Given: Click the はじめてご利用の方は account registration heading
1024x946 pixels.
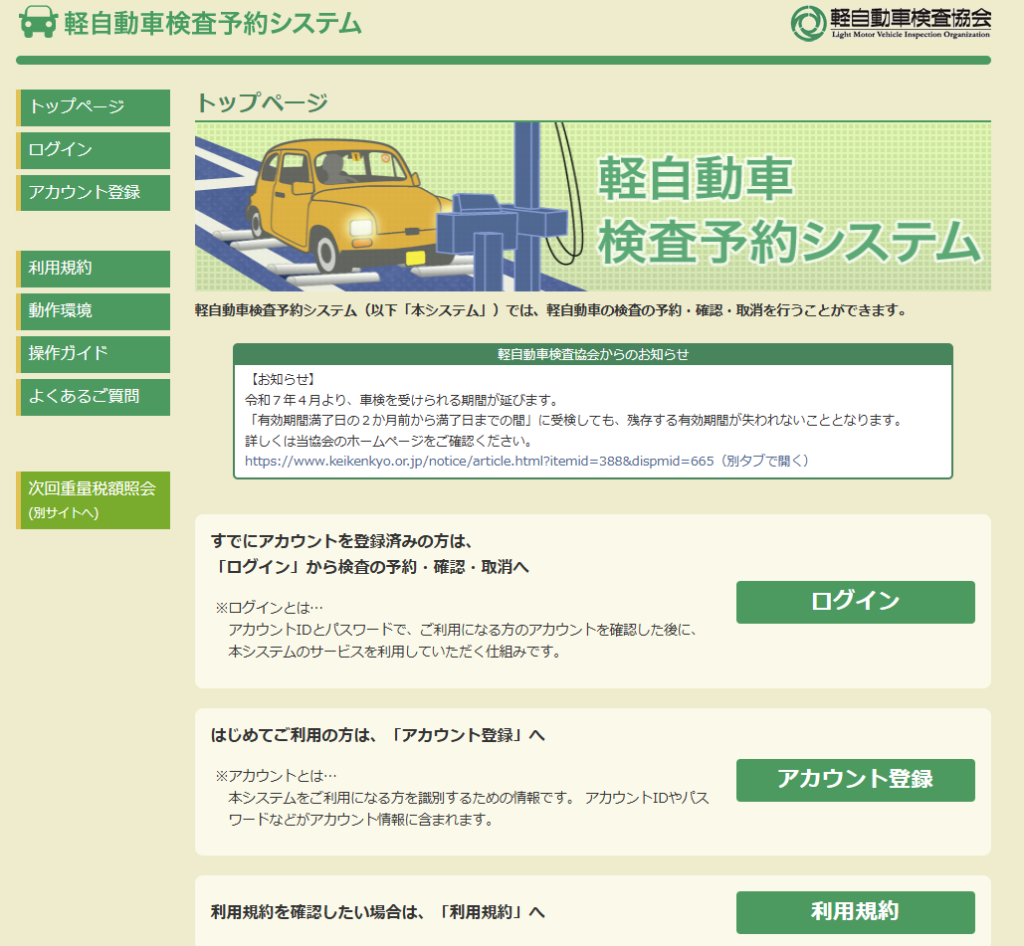Looking at the screenshot, I should coord(378,736).
